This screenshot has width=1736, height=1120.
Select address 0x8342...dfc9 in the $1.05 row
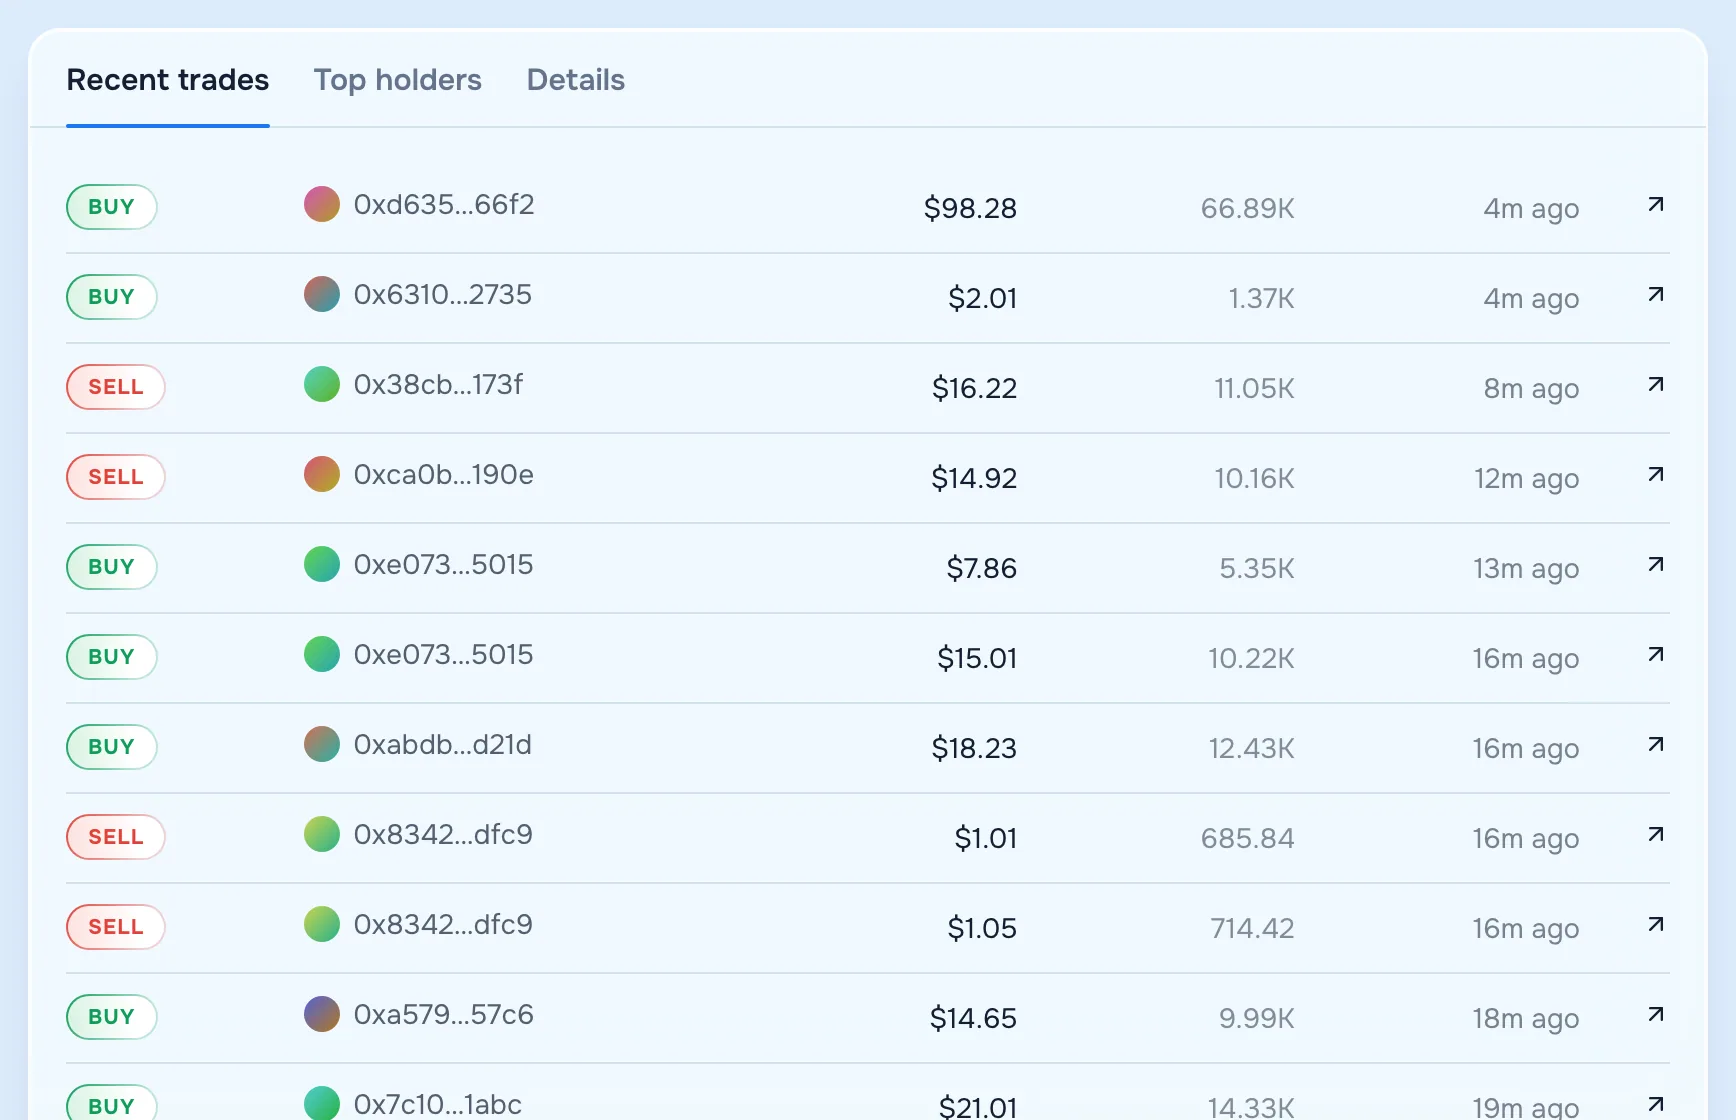point(443,925)
